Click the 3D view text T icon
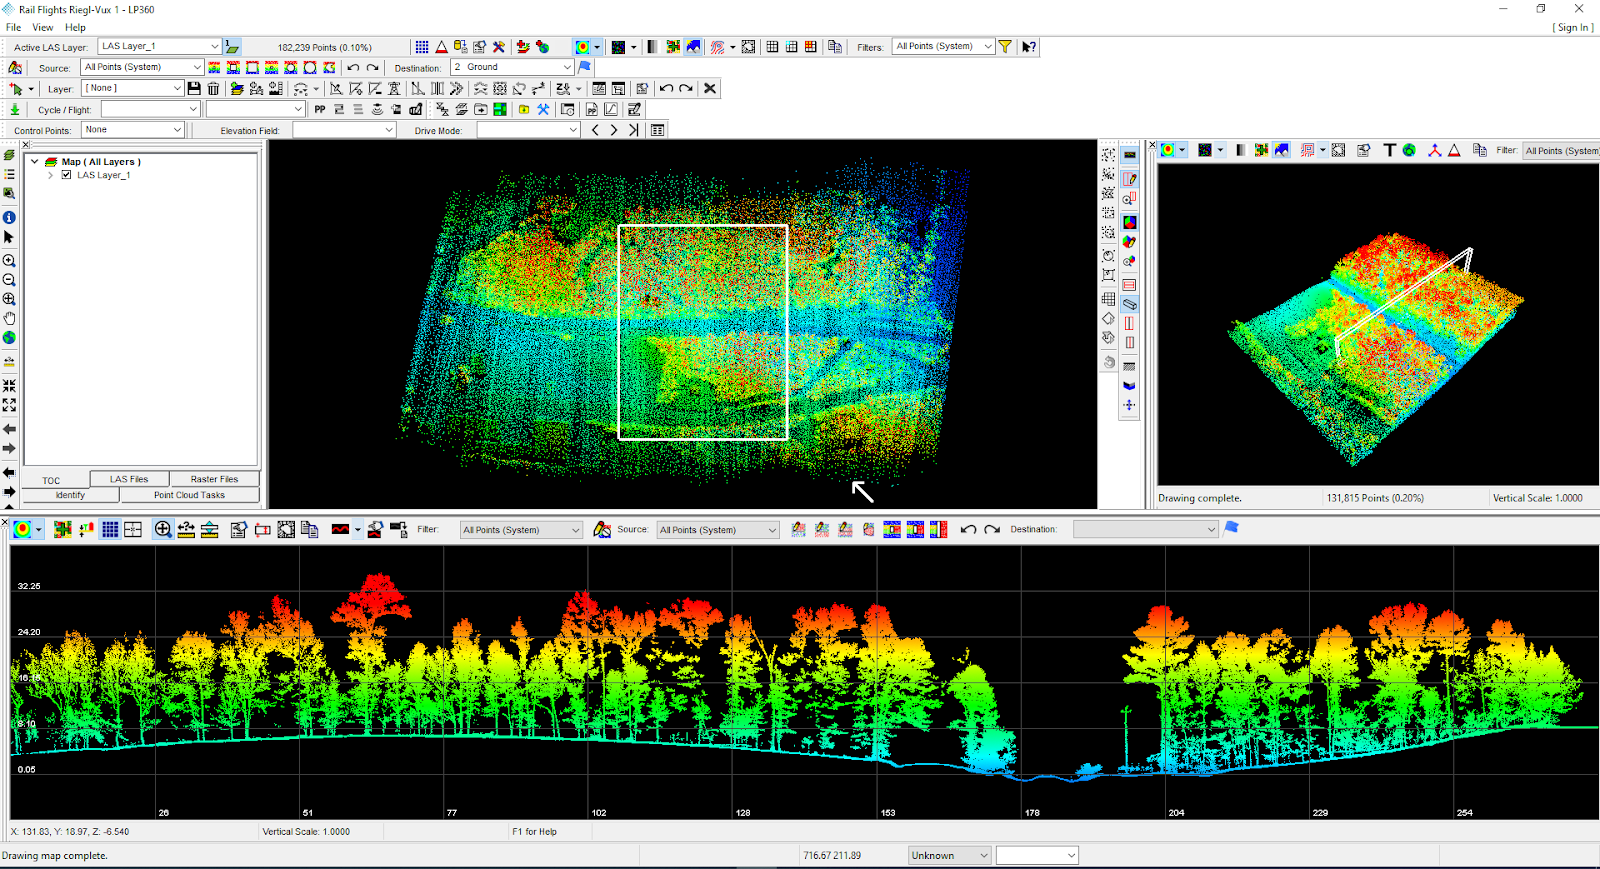 [x=1389, y=150]
